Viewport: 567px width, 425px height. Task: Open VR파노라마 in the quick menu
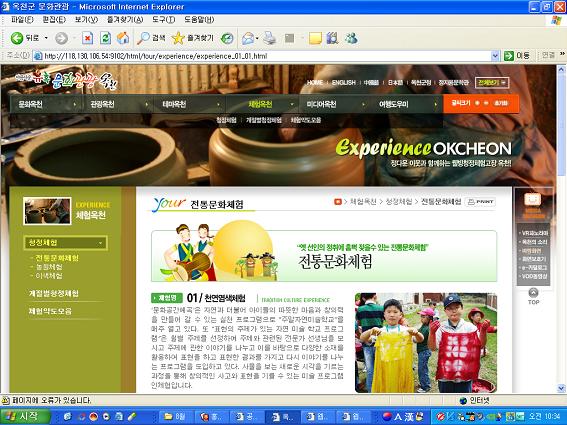click(534, 233)
